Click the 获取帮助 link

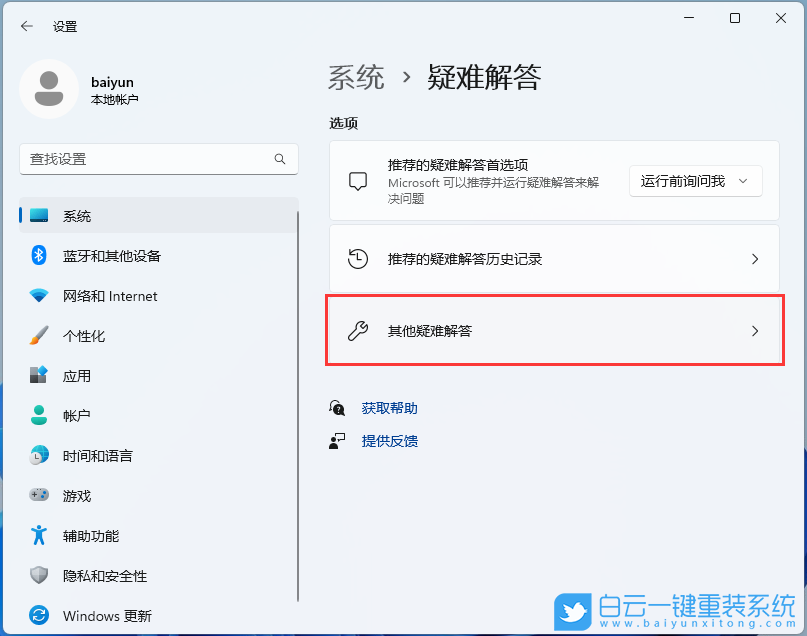pos(389,407)
